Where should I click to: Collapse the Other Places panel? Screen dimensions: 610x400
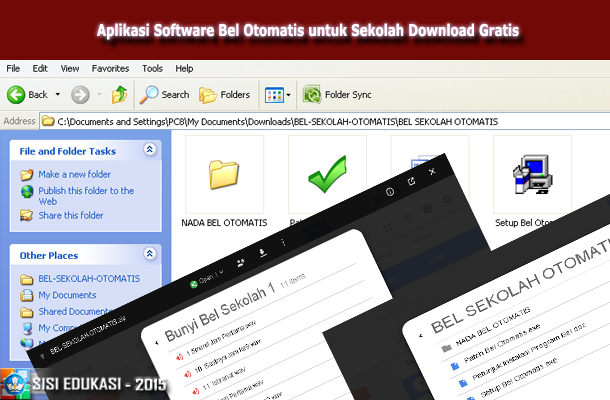pos(150,254)
